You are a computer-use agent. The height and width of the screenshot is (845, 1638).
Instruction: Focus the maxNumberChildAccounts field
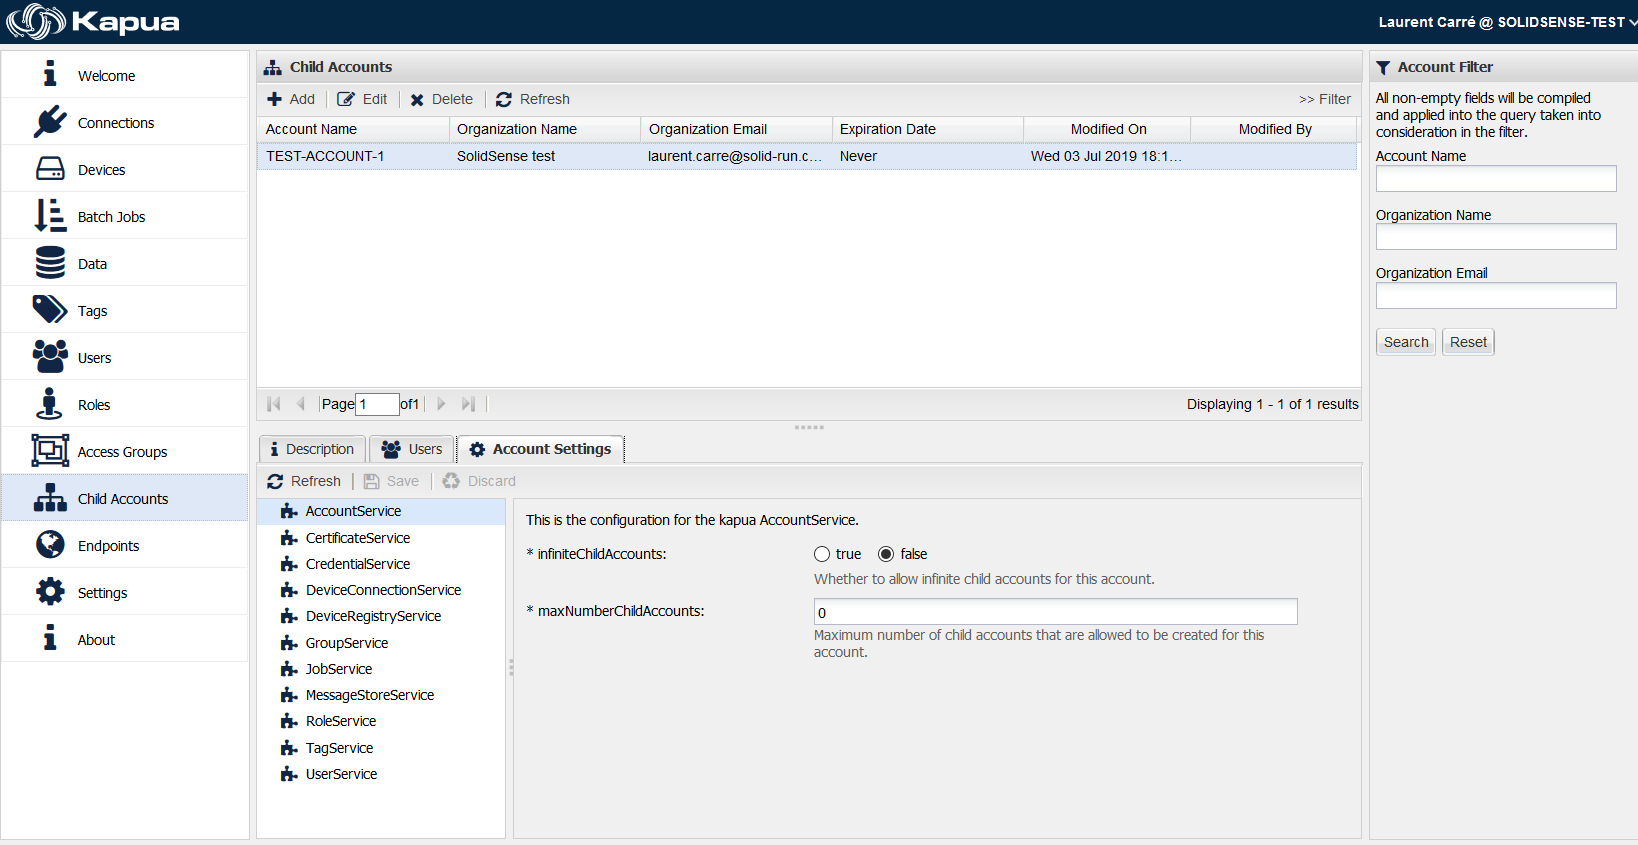[1056, 612]
